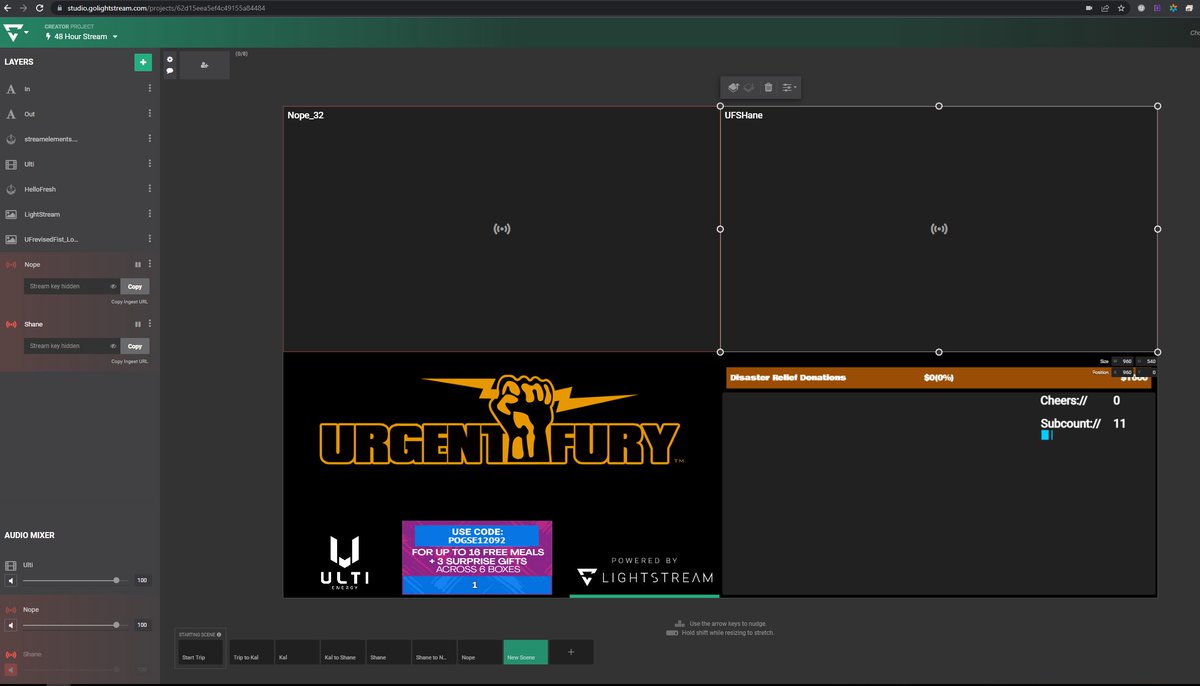Switch to Nope scene
Screen dimensions: 1200x686
click(x=481, y=652)
